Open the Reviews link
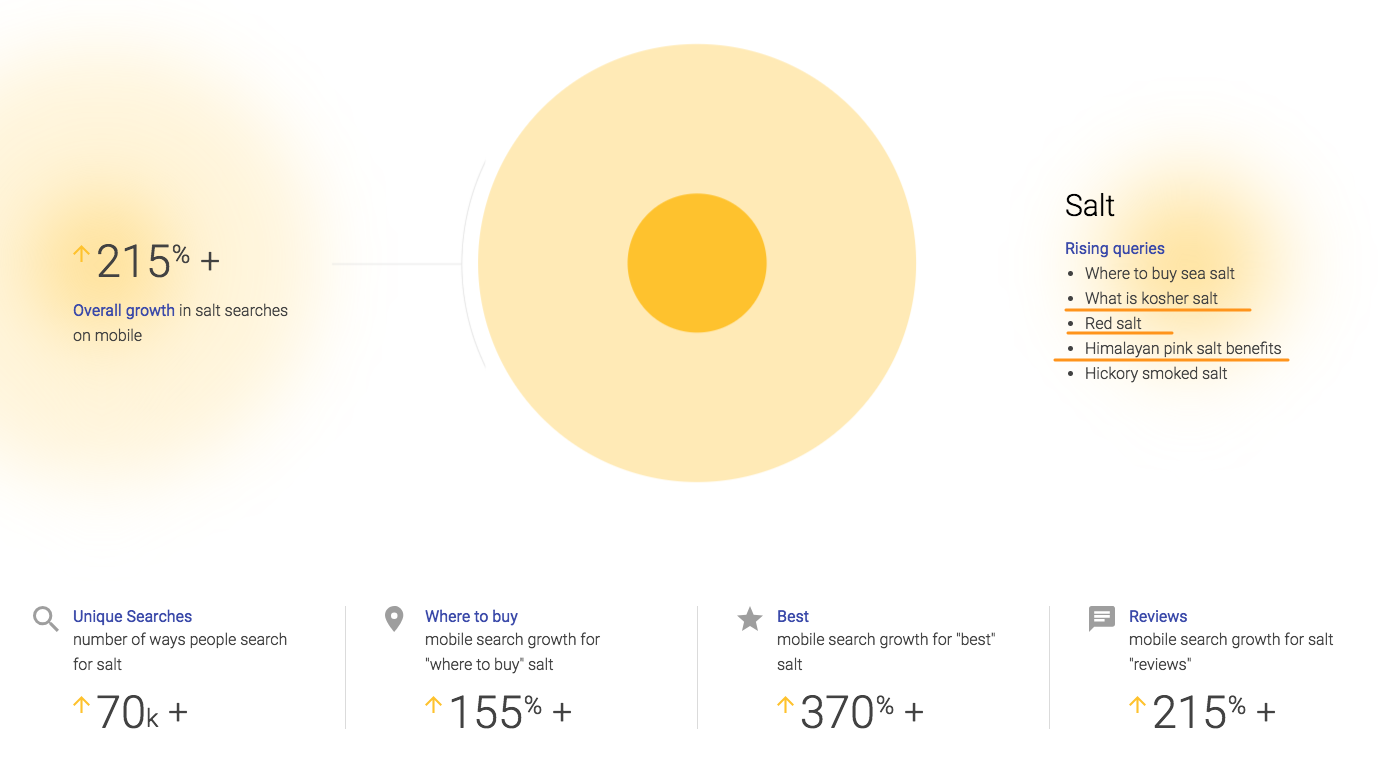Image resolution: width=1395 pixels, height=779 pixels. click(x=1158, y=616)
